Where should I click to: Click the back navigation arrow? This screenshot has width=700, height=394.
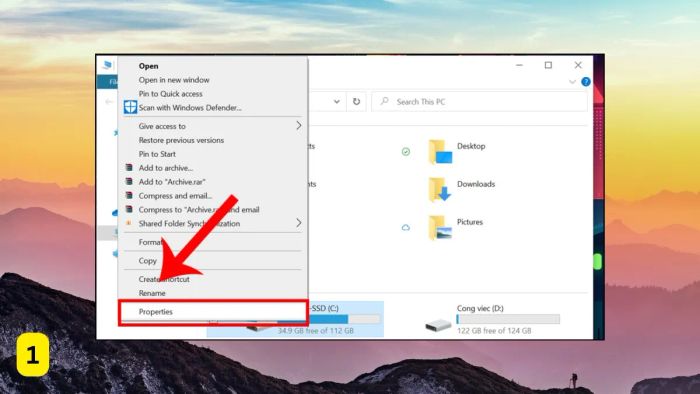[x=109, y=102]
